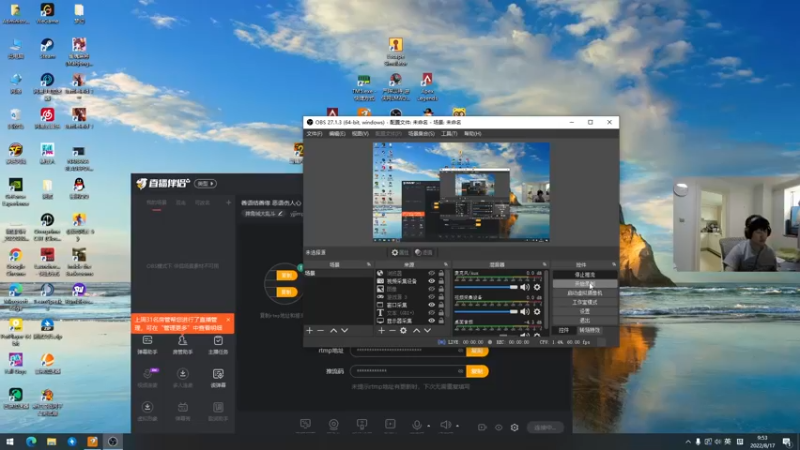800x450 pixels.
Task: Move the scene down with the down arrow in the Scenes panel
Action: click(344, 331)
